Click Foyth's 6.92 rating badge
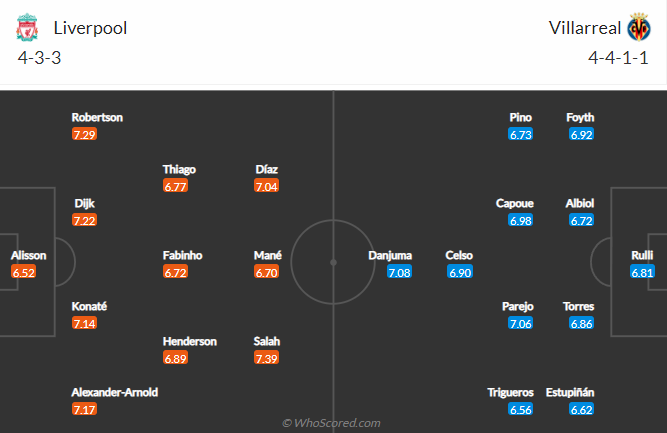667x433 pixels. (x=582, y=134)
